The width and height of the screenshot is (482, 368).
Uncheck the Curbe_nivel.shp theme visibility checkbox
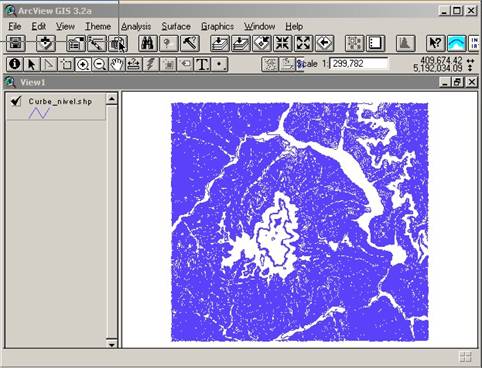pyautogui.click(x=16, y=101)
